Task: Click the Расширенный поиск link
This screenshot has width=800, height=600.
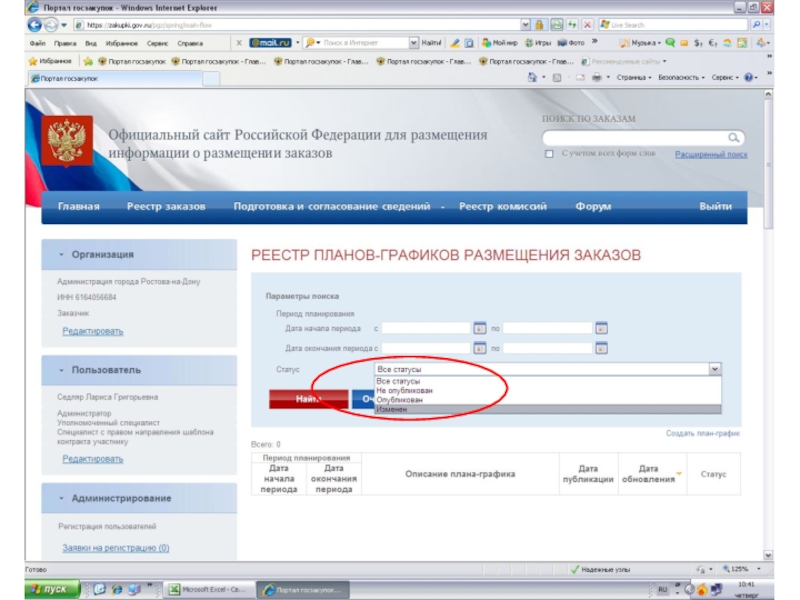Action: [710, 155]
